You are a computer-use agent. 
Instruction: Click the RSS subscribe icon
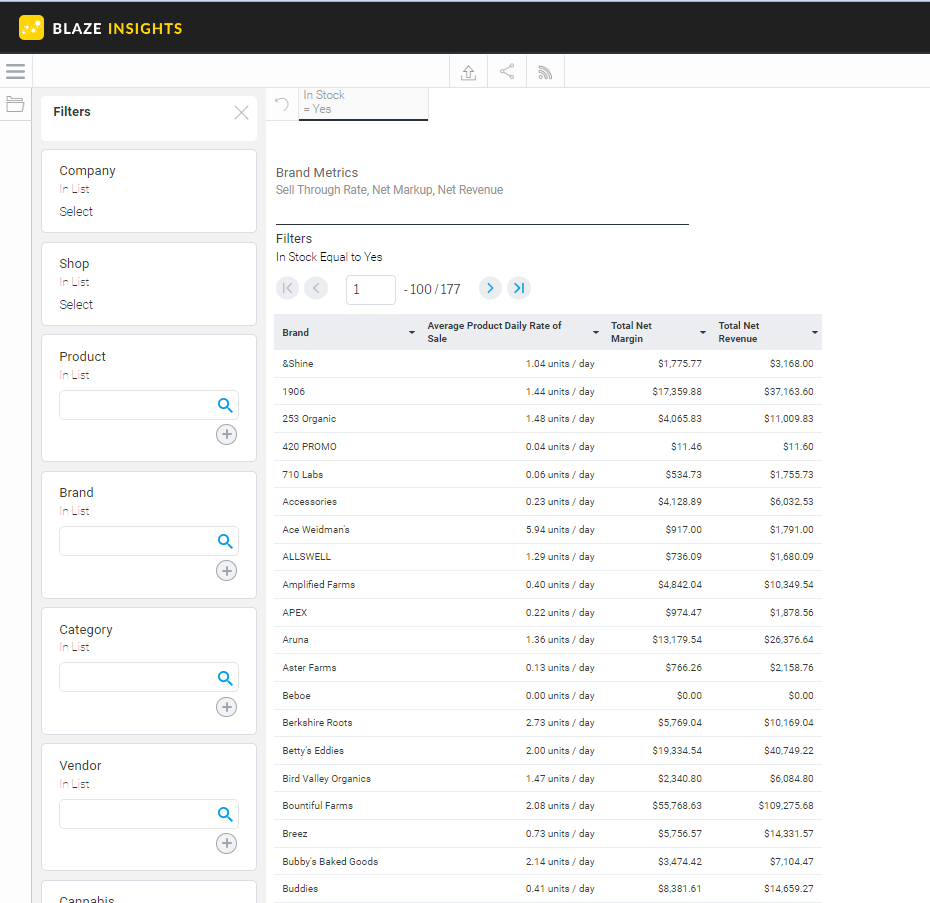click(545, 72)
